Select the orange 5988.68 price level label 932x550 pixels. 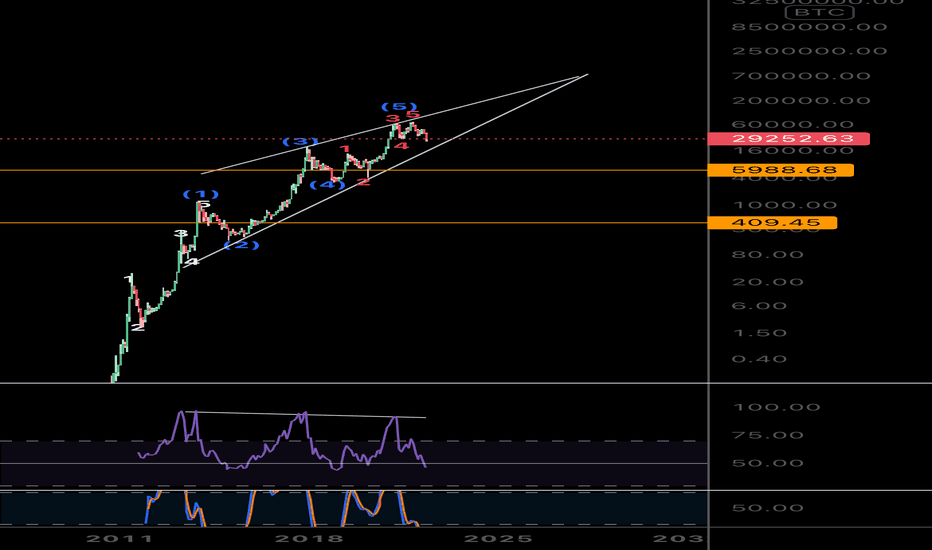pyautogui.click(x=780, y=170)
